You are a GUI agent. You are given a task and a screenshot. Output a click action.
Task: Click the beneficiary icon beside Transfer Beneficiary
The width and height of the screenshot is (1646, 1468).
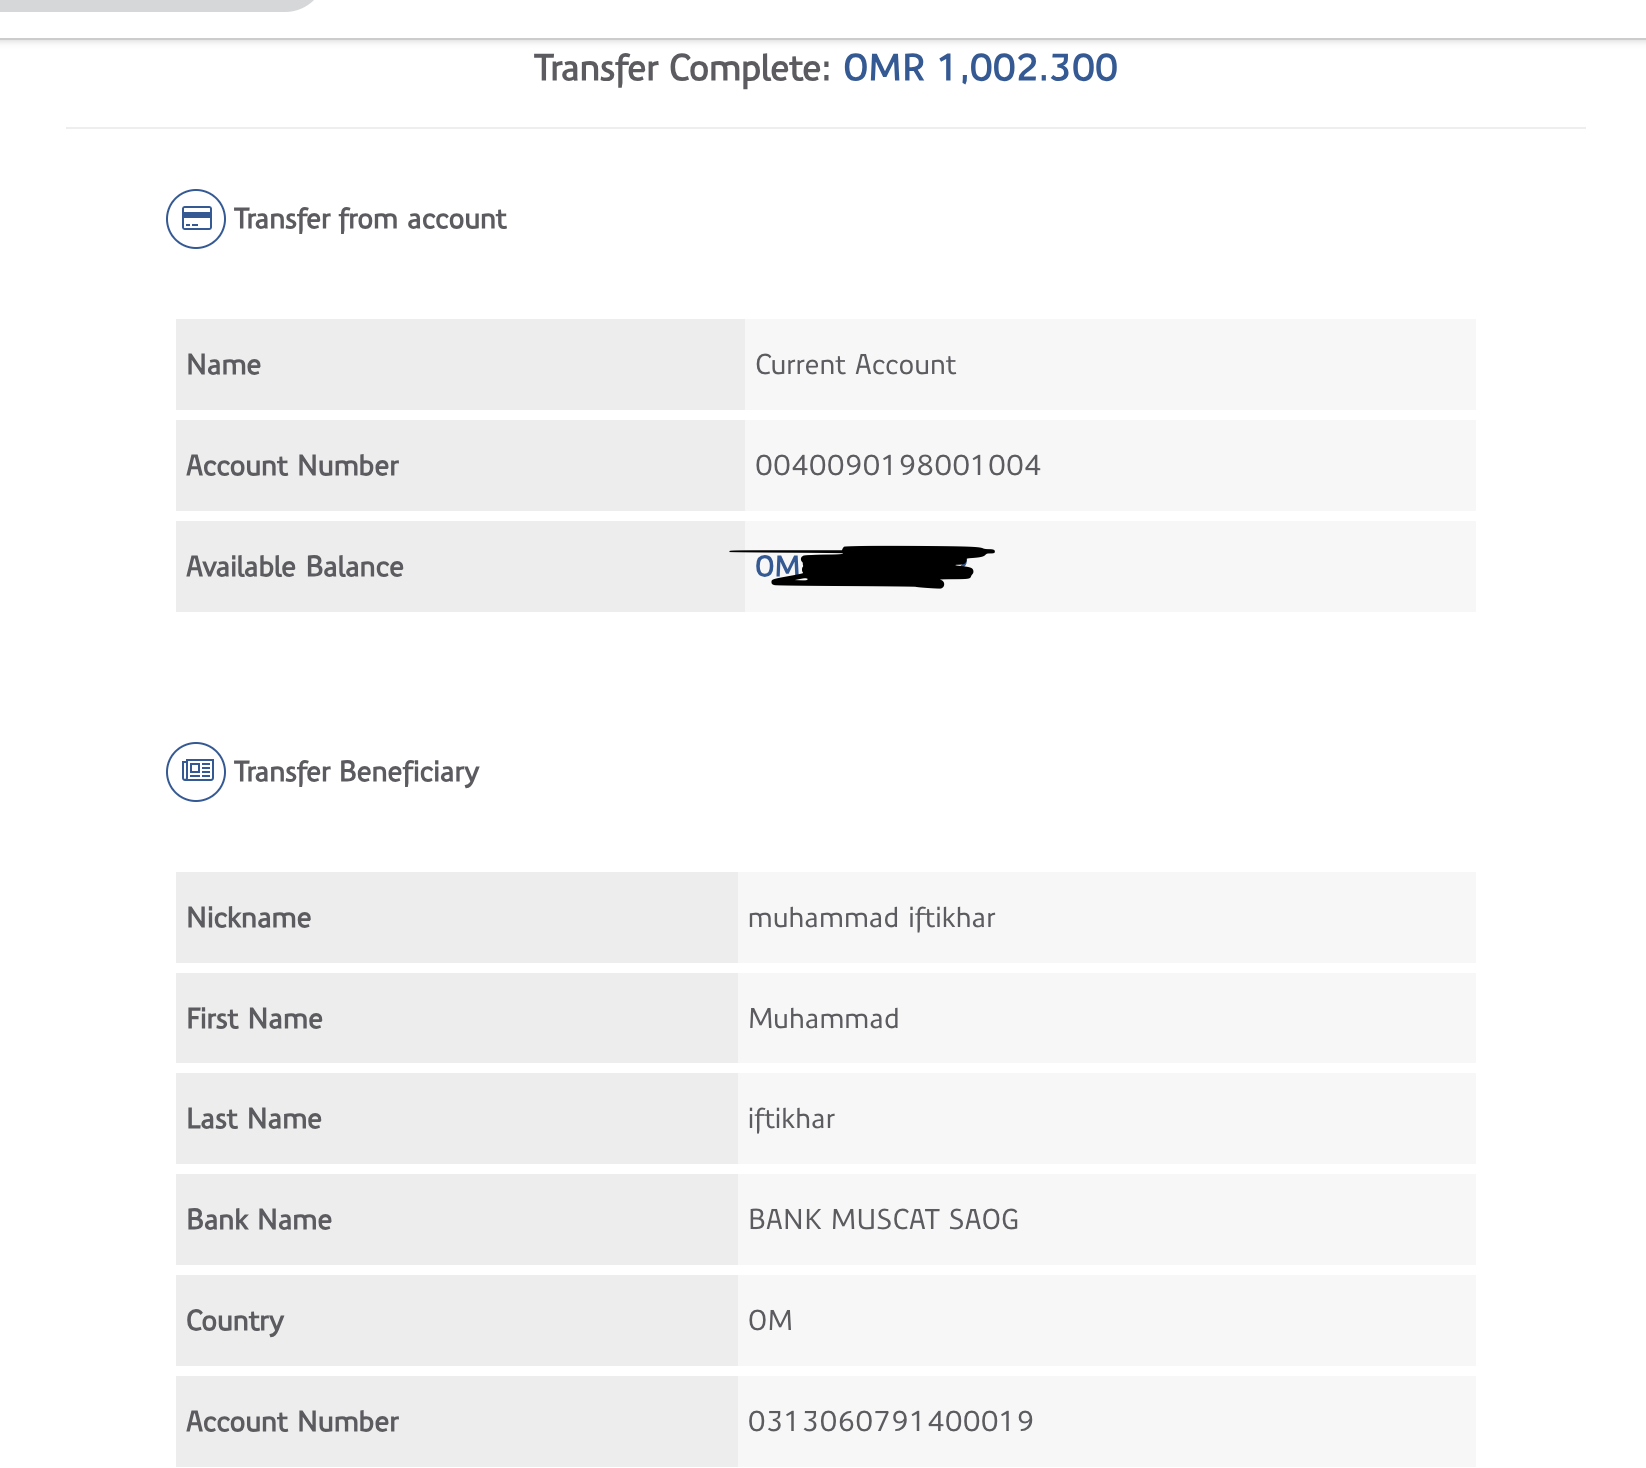pyautogui.click(x=196, y=771)
